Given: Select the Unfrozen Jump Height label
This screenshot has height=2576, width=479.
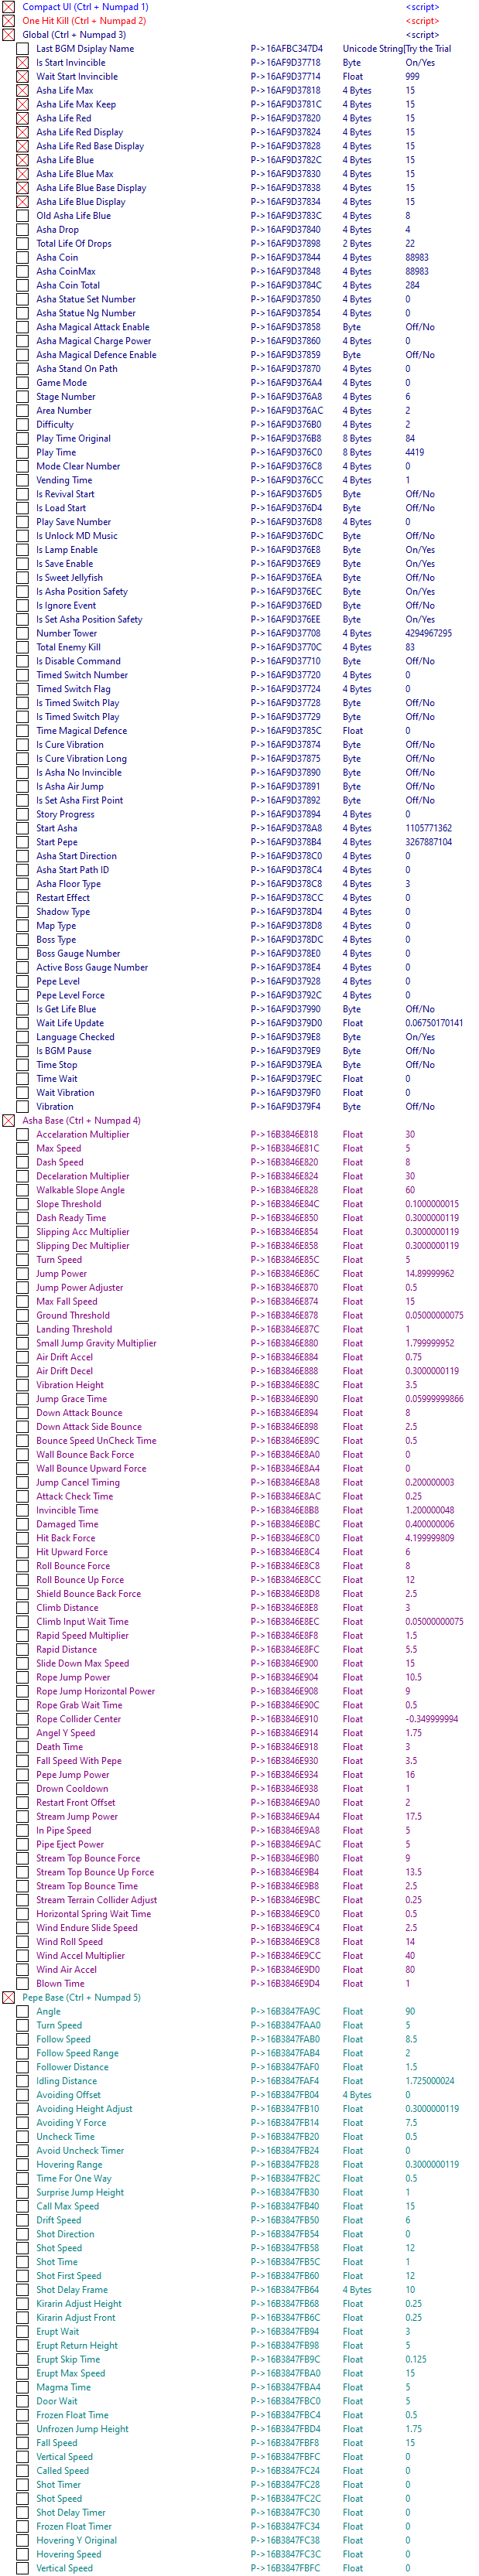Looking at the screenshot, I should coord(82,2429).
